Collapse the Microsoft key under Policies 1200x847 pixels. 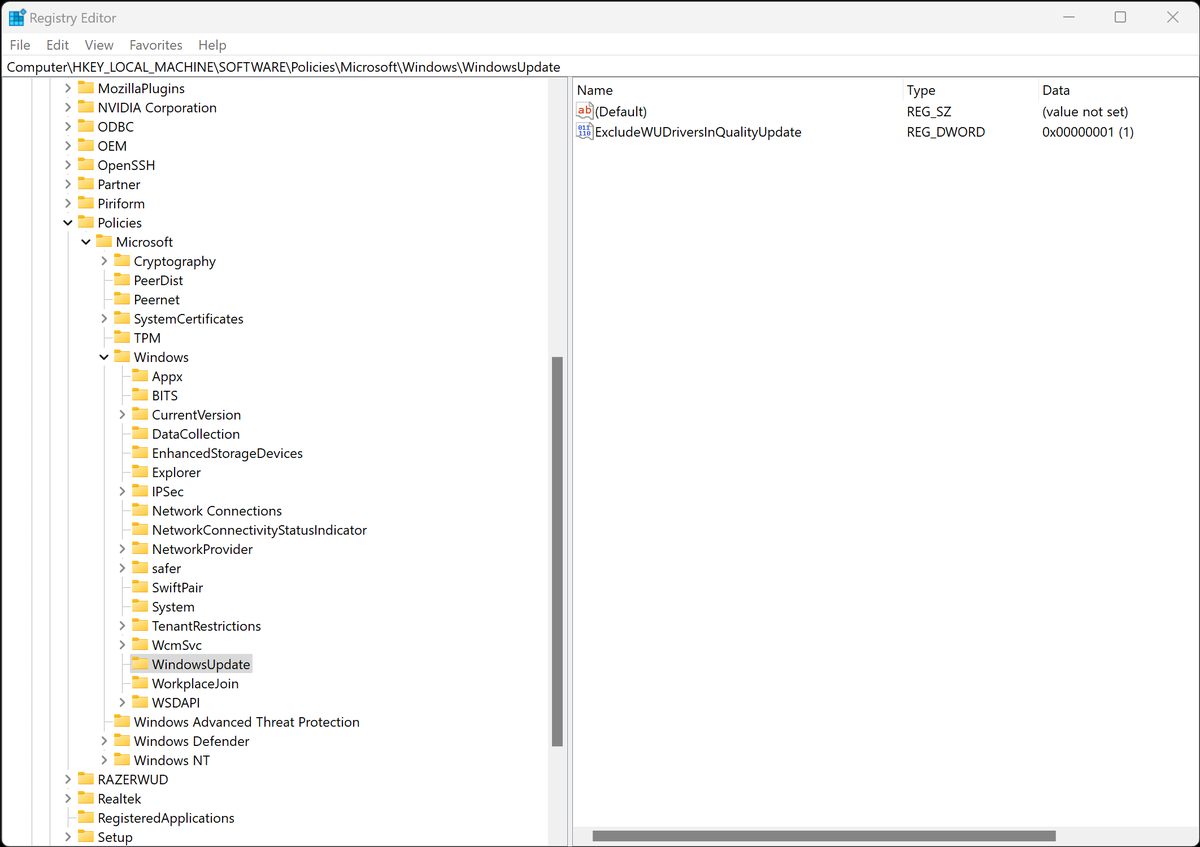pyautogui.click(x=86, y=242)
